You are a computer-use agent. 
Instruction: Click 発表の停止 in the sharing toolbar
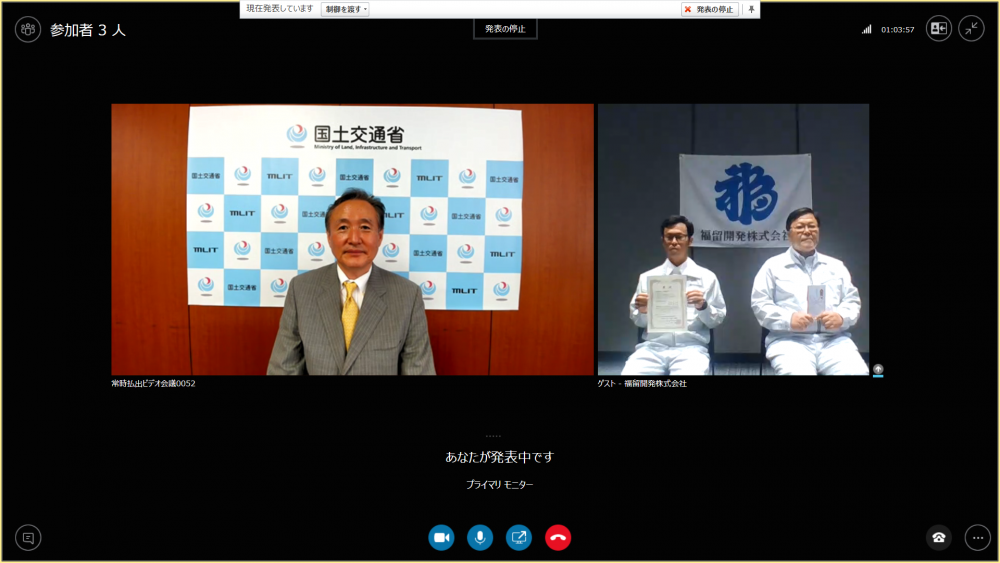pyautogui.click(x=710, y=9)
